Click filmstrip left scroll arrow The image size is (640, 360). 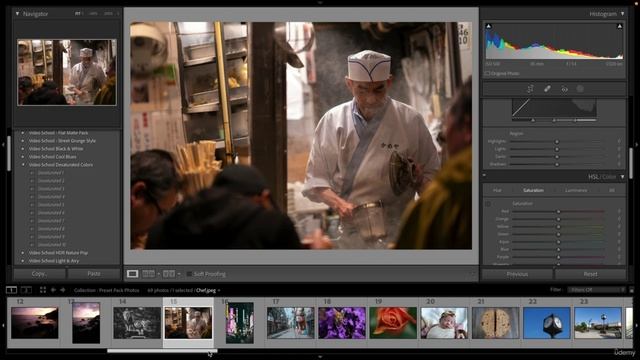3,325
